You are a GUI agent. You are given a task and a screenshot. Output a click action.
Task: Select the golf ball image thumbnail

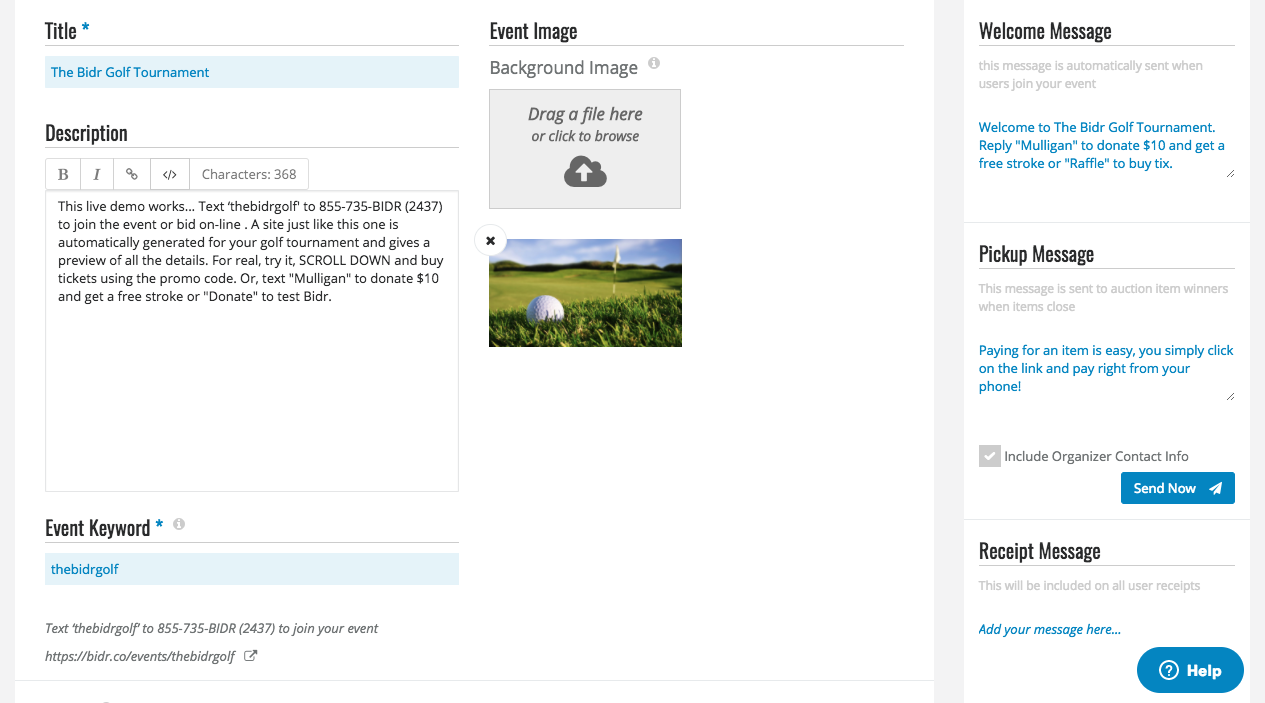pos(584,292)
